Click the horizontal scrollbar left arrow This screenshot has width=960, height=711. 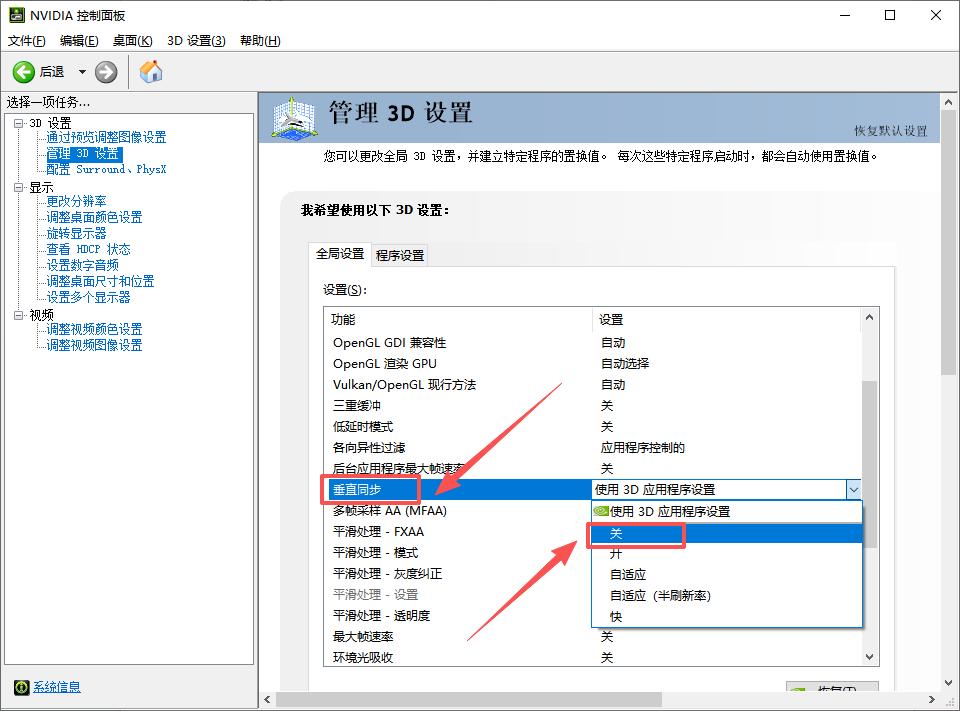267,699
